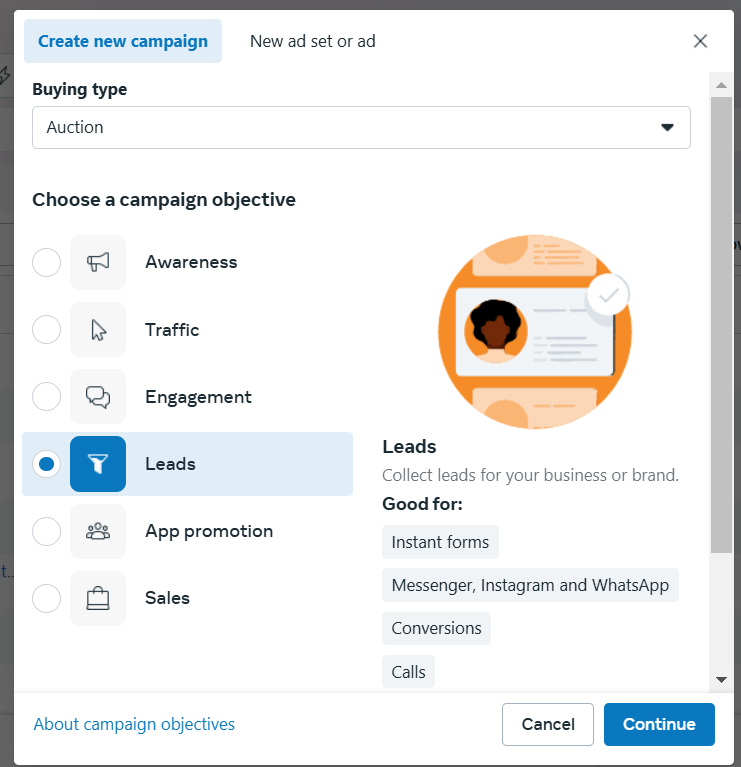
Task: Click the Traffic cursor icon
Action: [x=98, y=330]
